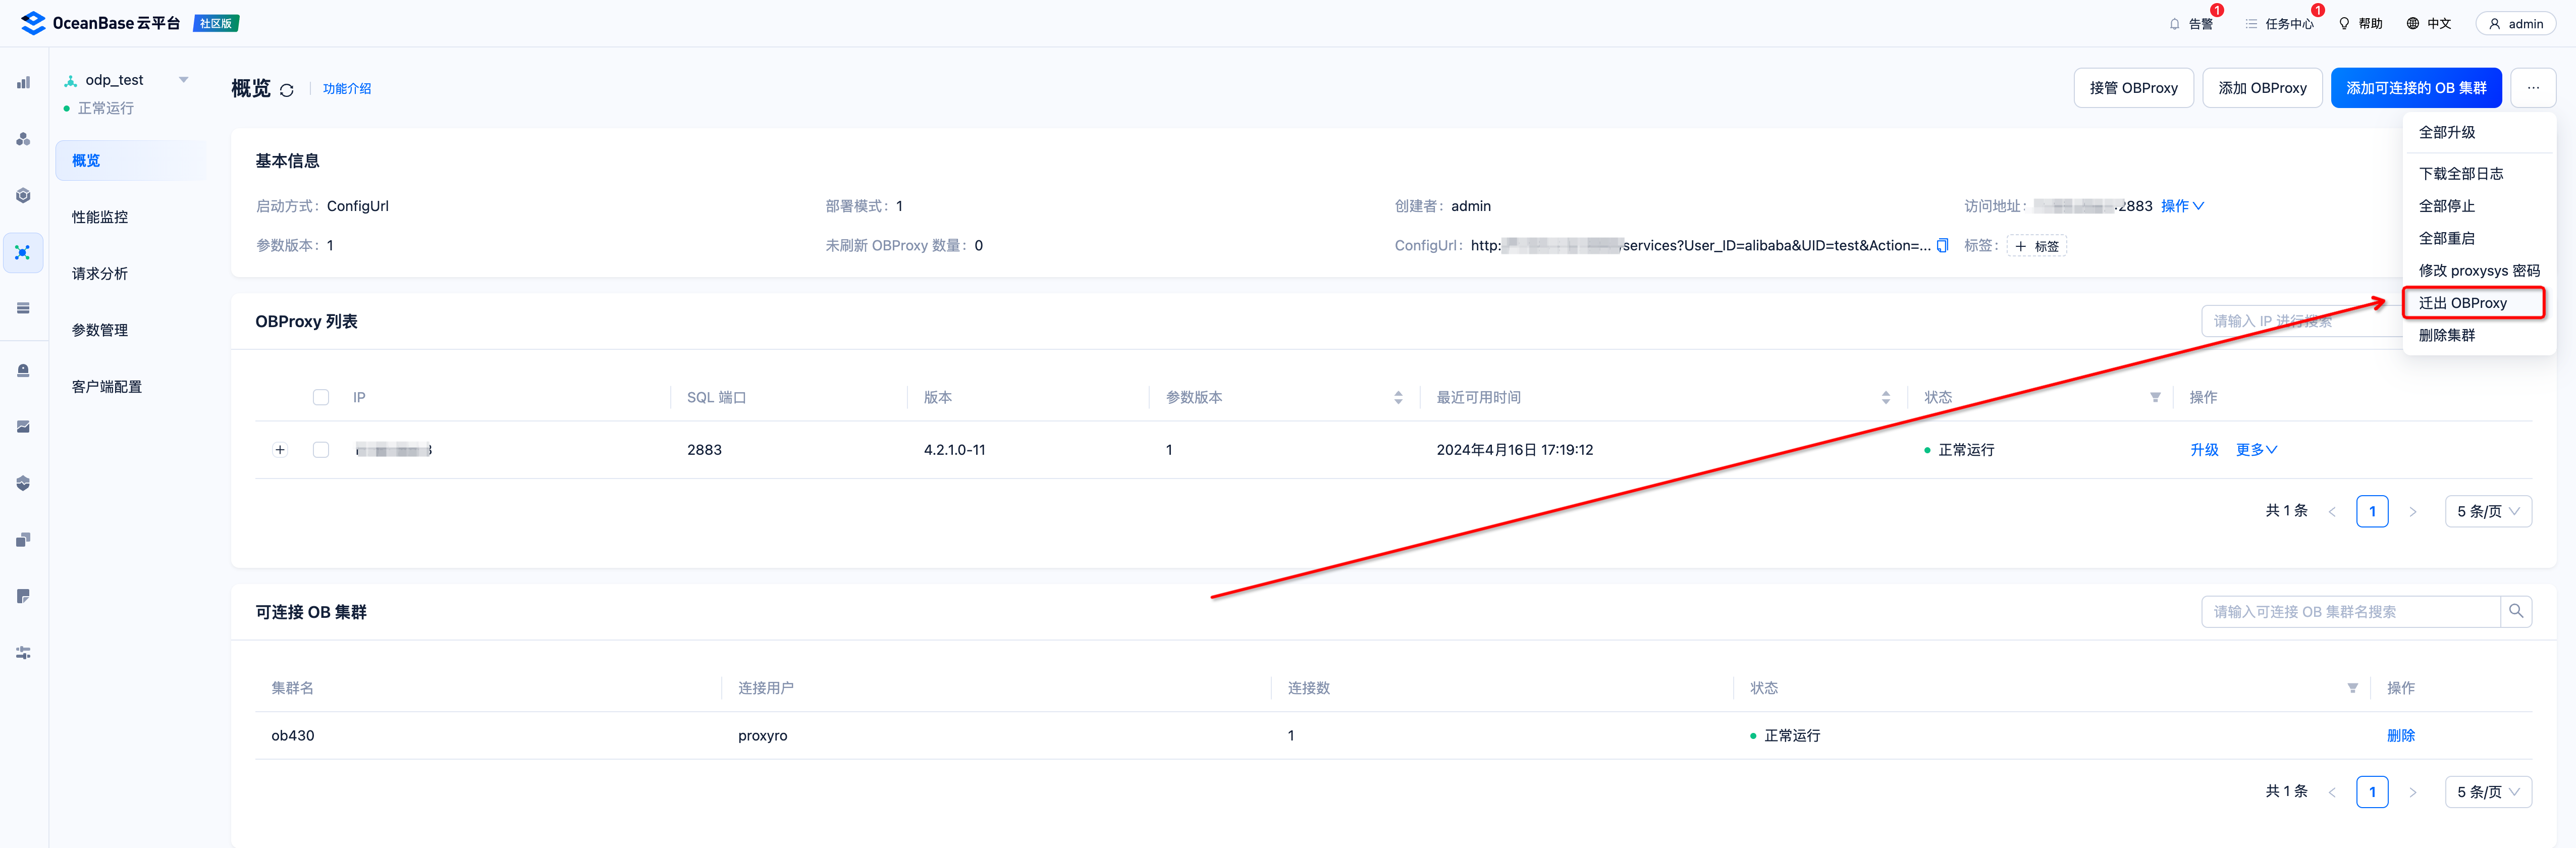
Task: Expand the 更多 dropdown in operations
Action: (2256, 450)
